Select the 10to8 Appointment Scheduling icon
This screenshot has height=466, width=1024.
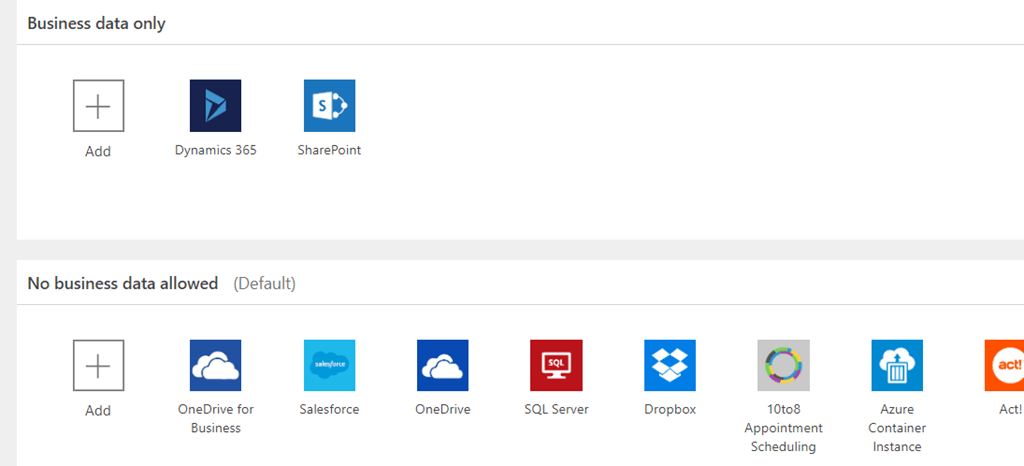click(x=784, y=365)
